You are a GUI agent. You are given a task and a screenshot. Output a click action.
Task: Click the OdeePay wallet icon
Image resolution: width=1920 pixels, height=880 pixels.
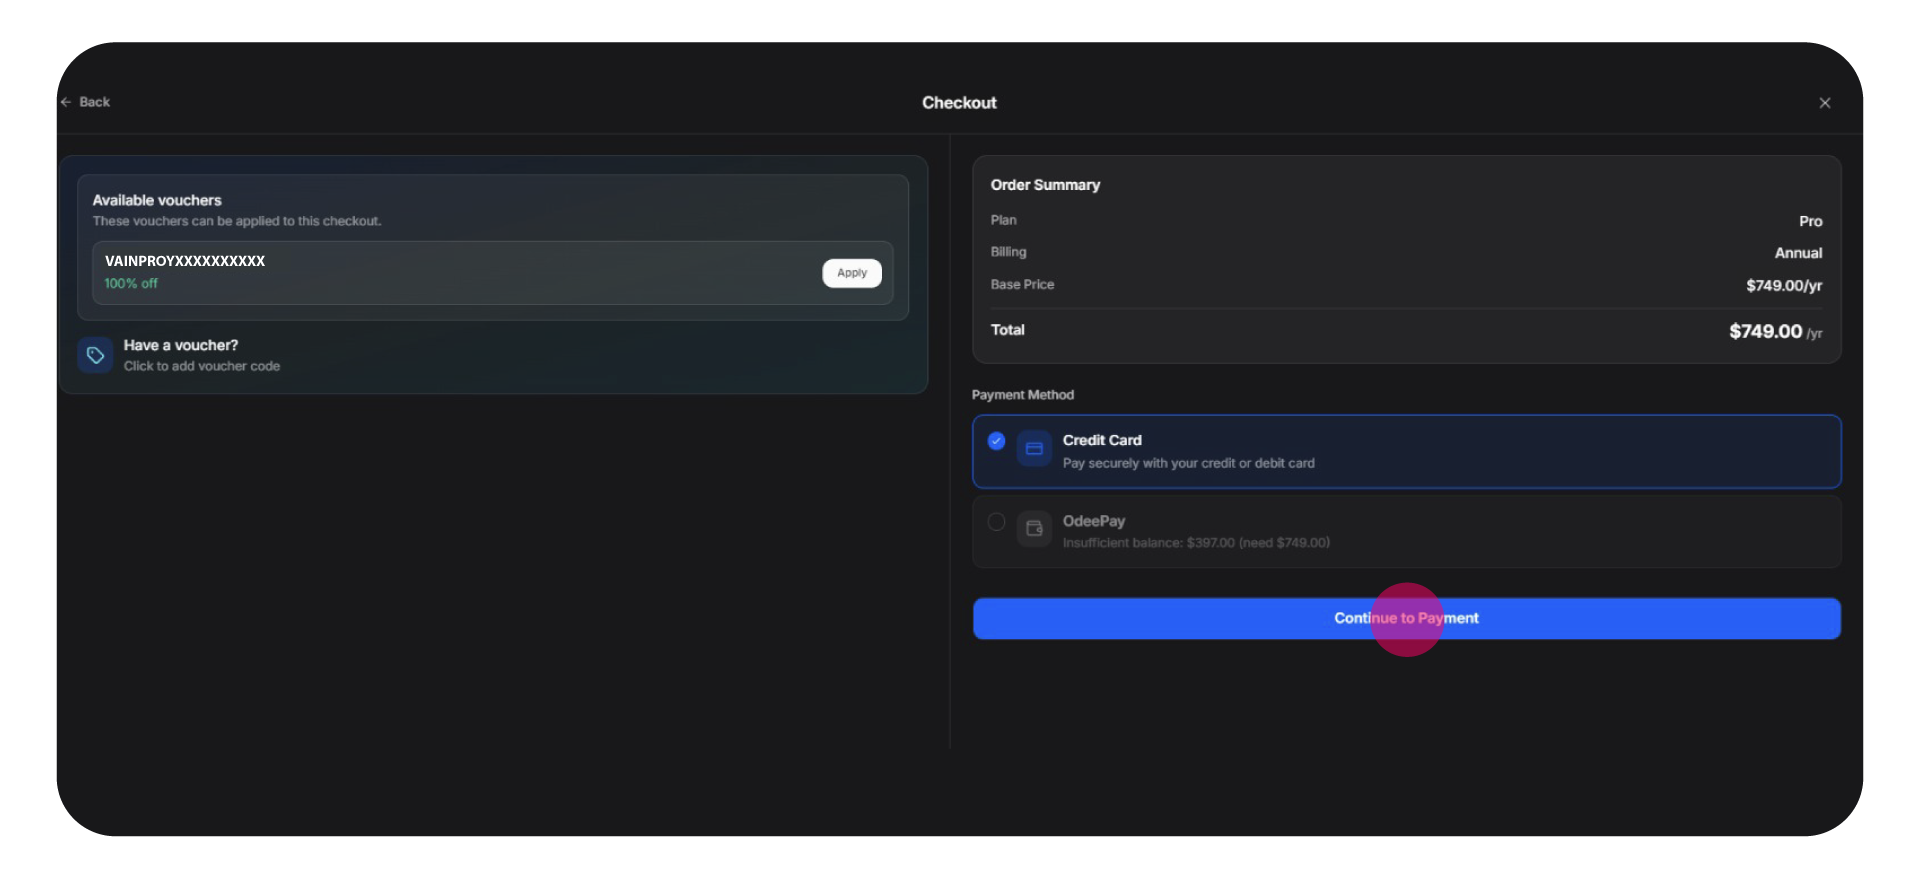pos(1034,529)
